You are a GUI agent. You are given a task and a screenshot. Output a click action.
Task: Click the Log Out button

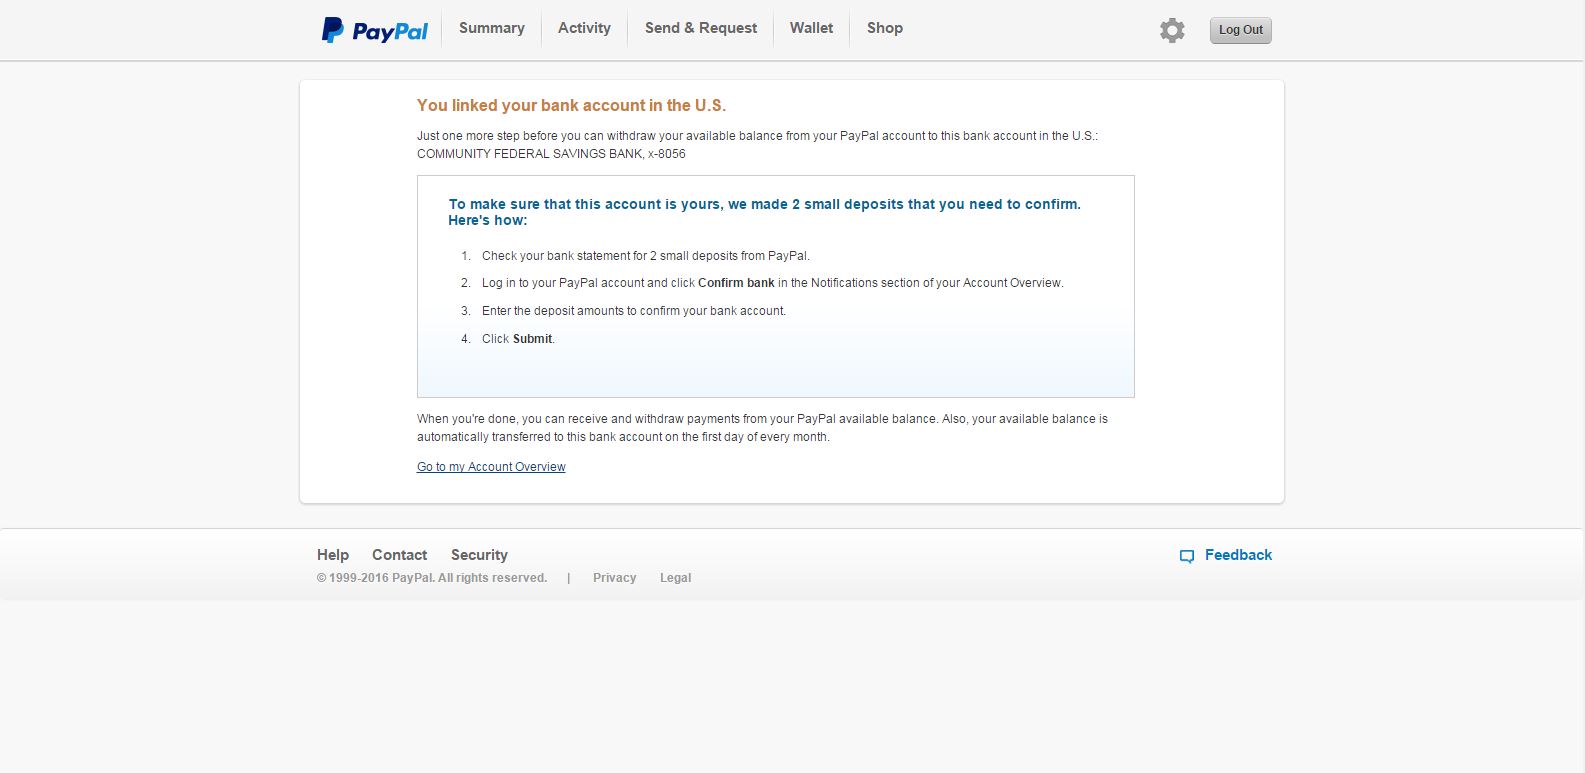tap(1241, 30)
